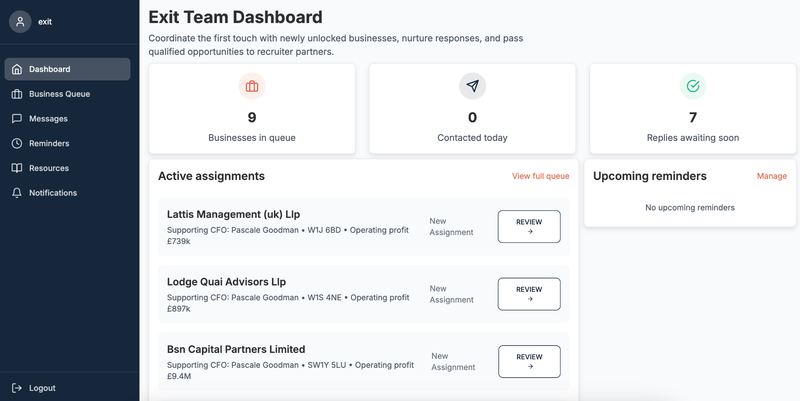Open the Business Queue menu item
This screenshot has width=800, height=401.
[x=67, y=94]
